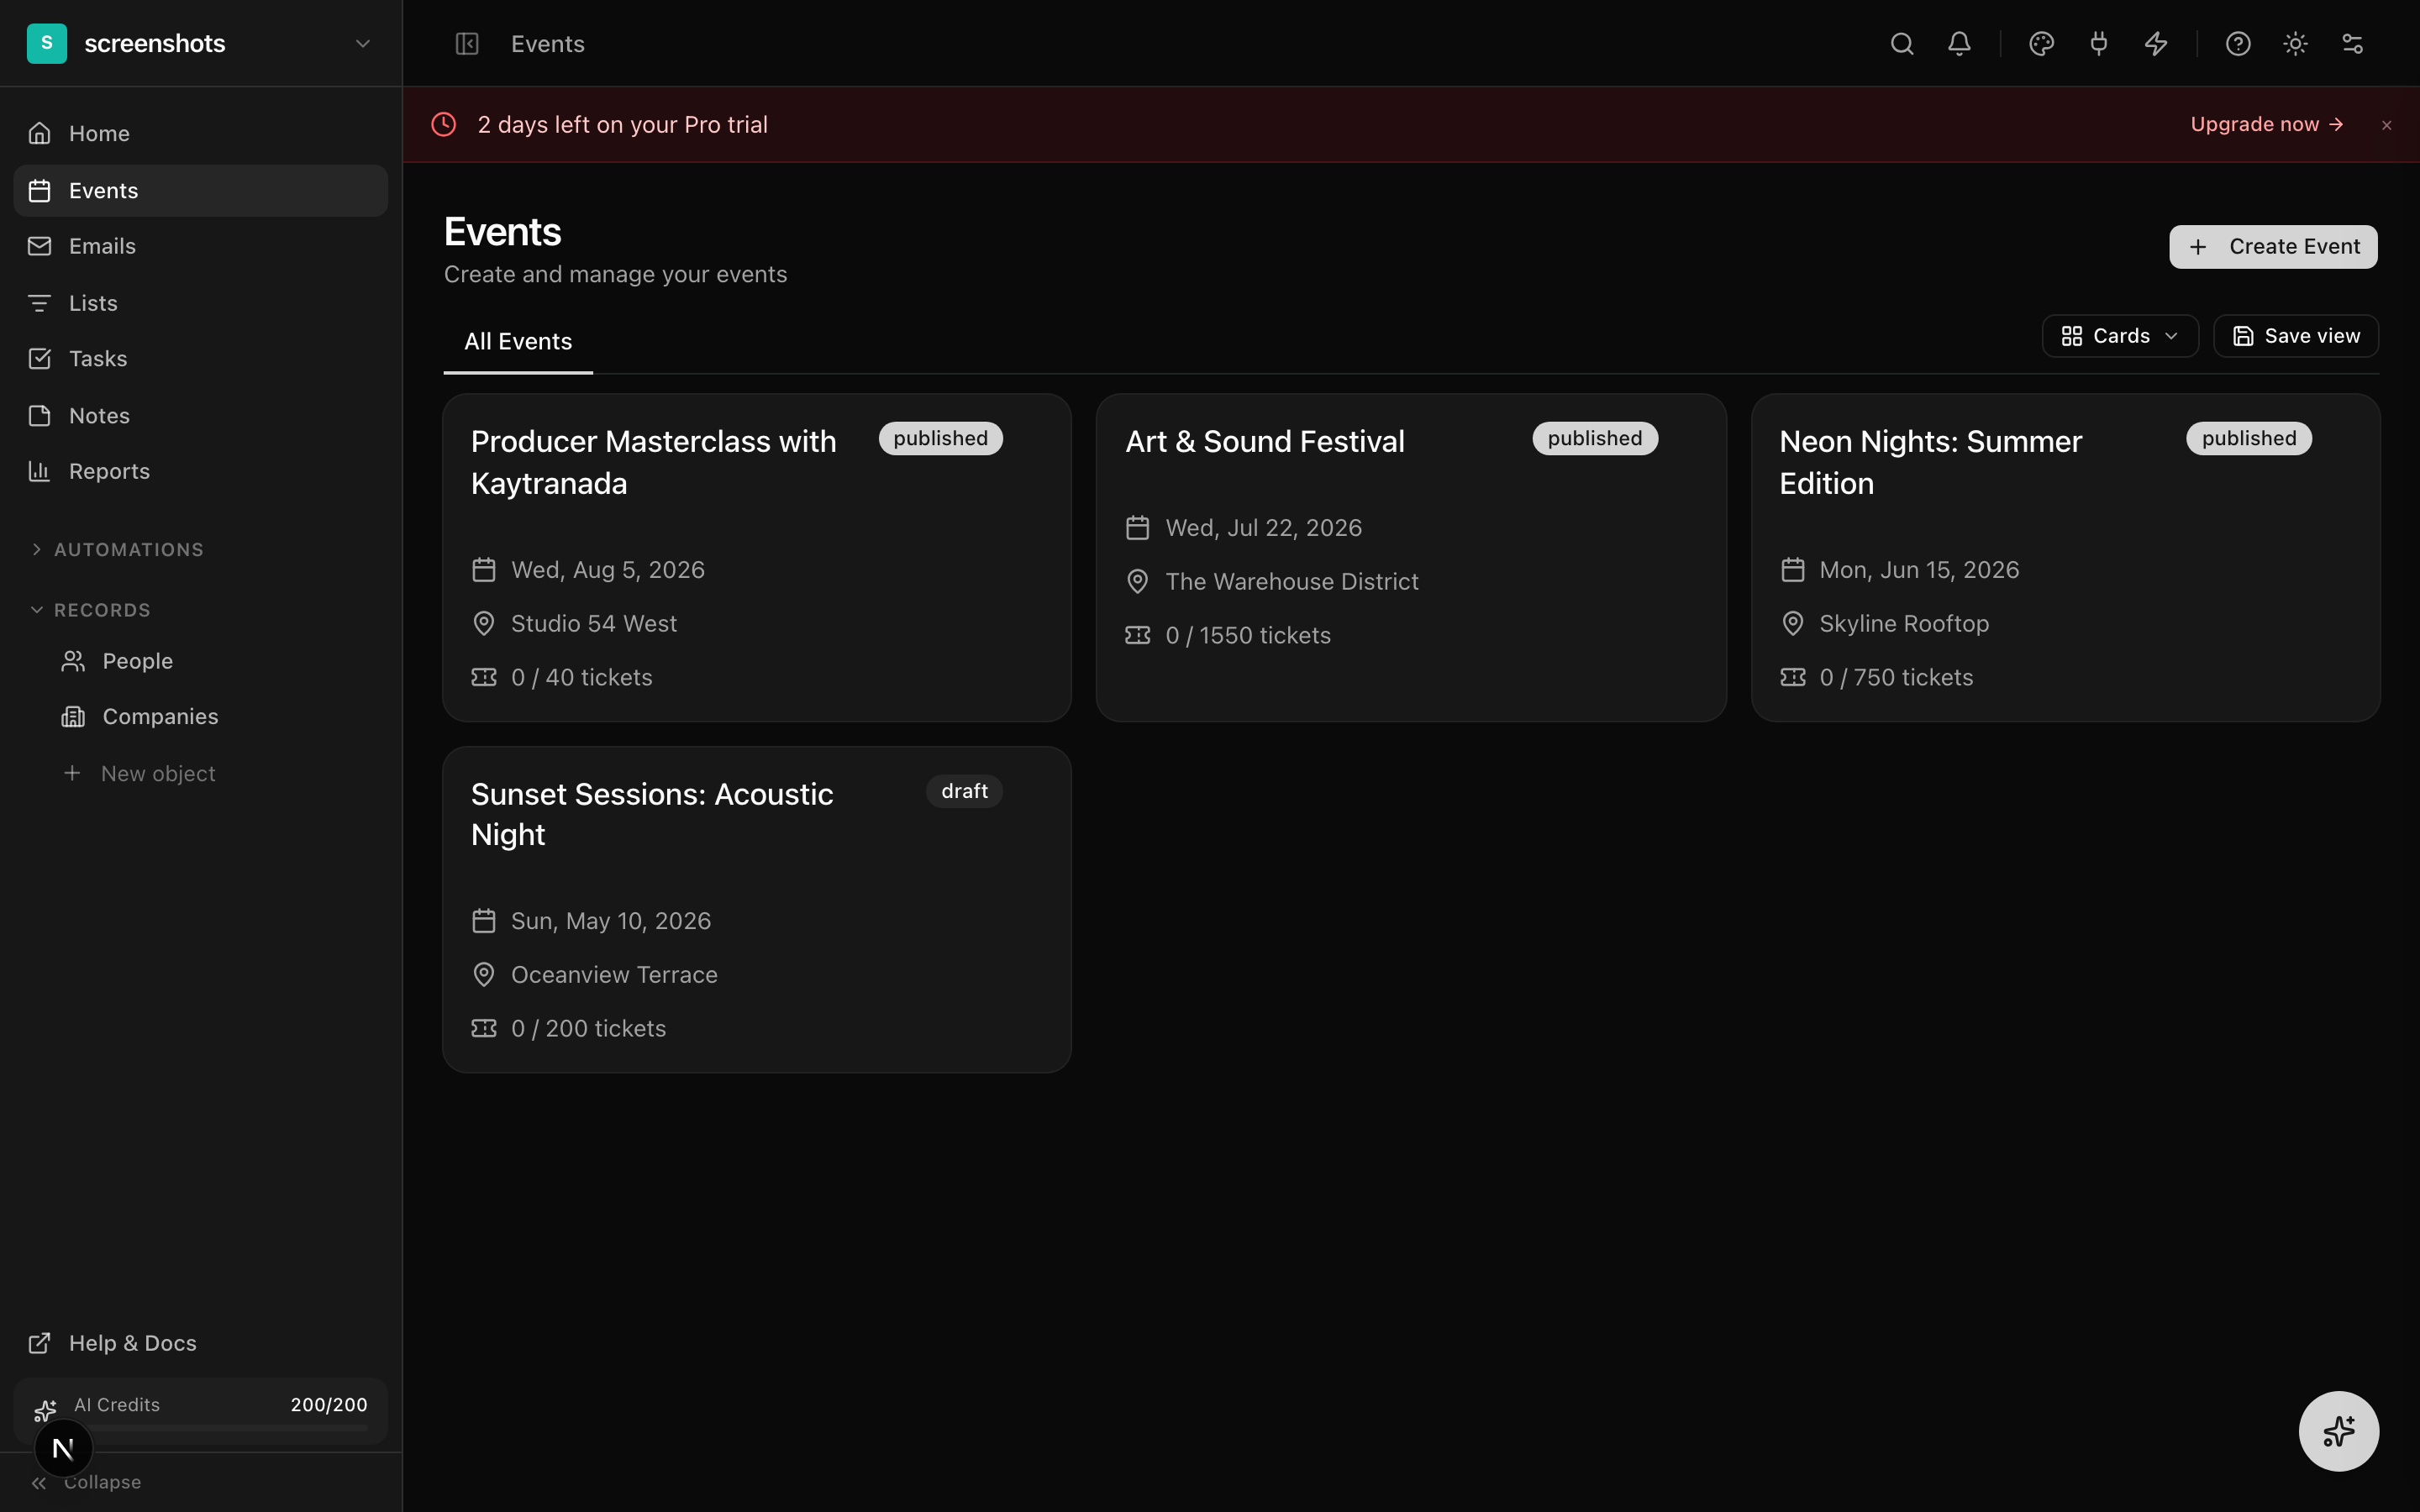Open Art & Sound Festival card title
Viewport: 2420px width, 1512px height.
click(1265, 441)
